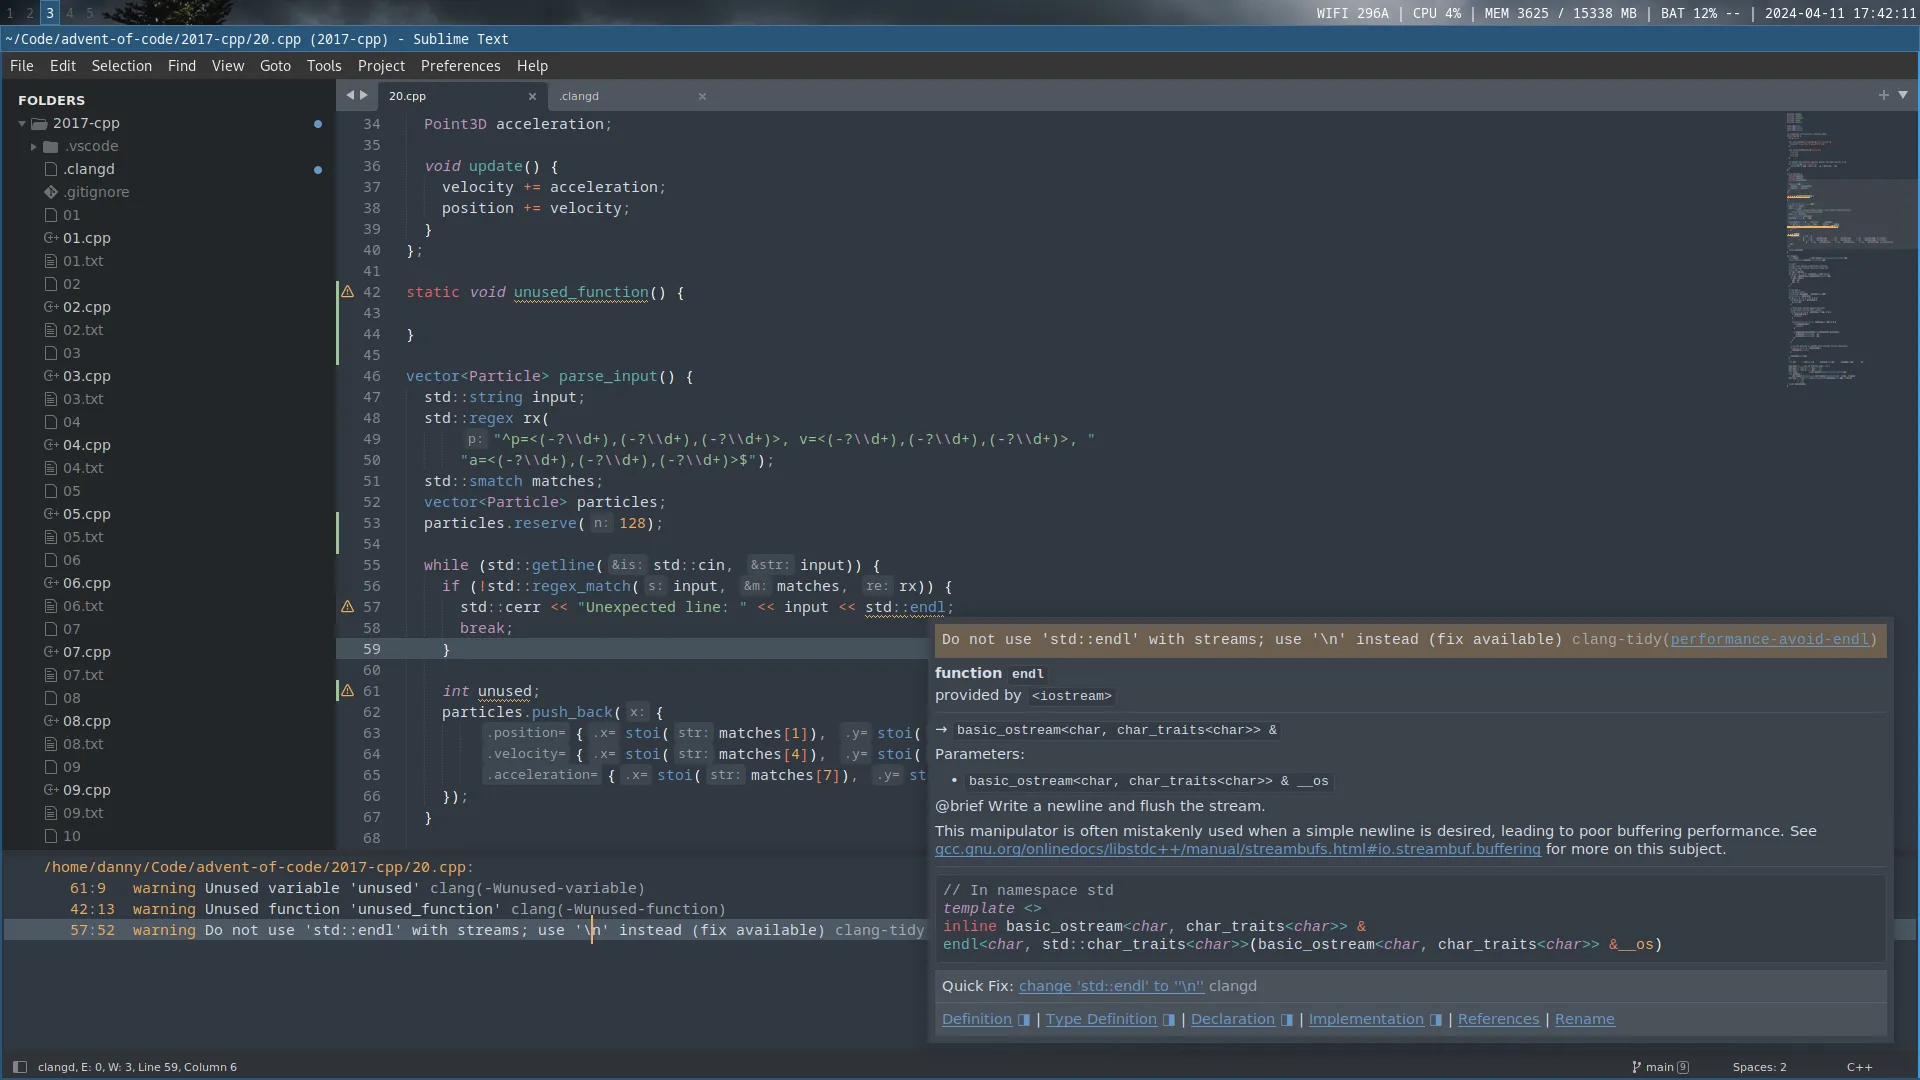The width and height of the screenshot is (1920, 1080).
Task: Open the tab overflow dropdown arrow
Action: pos(1905,95)
